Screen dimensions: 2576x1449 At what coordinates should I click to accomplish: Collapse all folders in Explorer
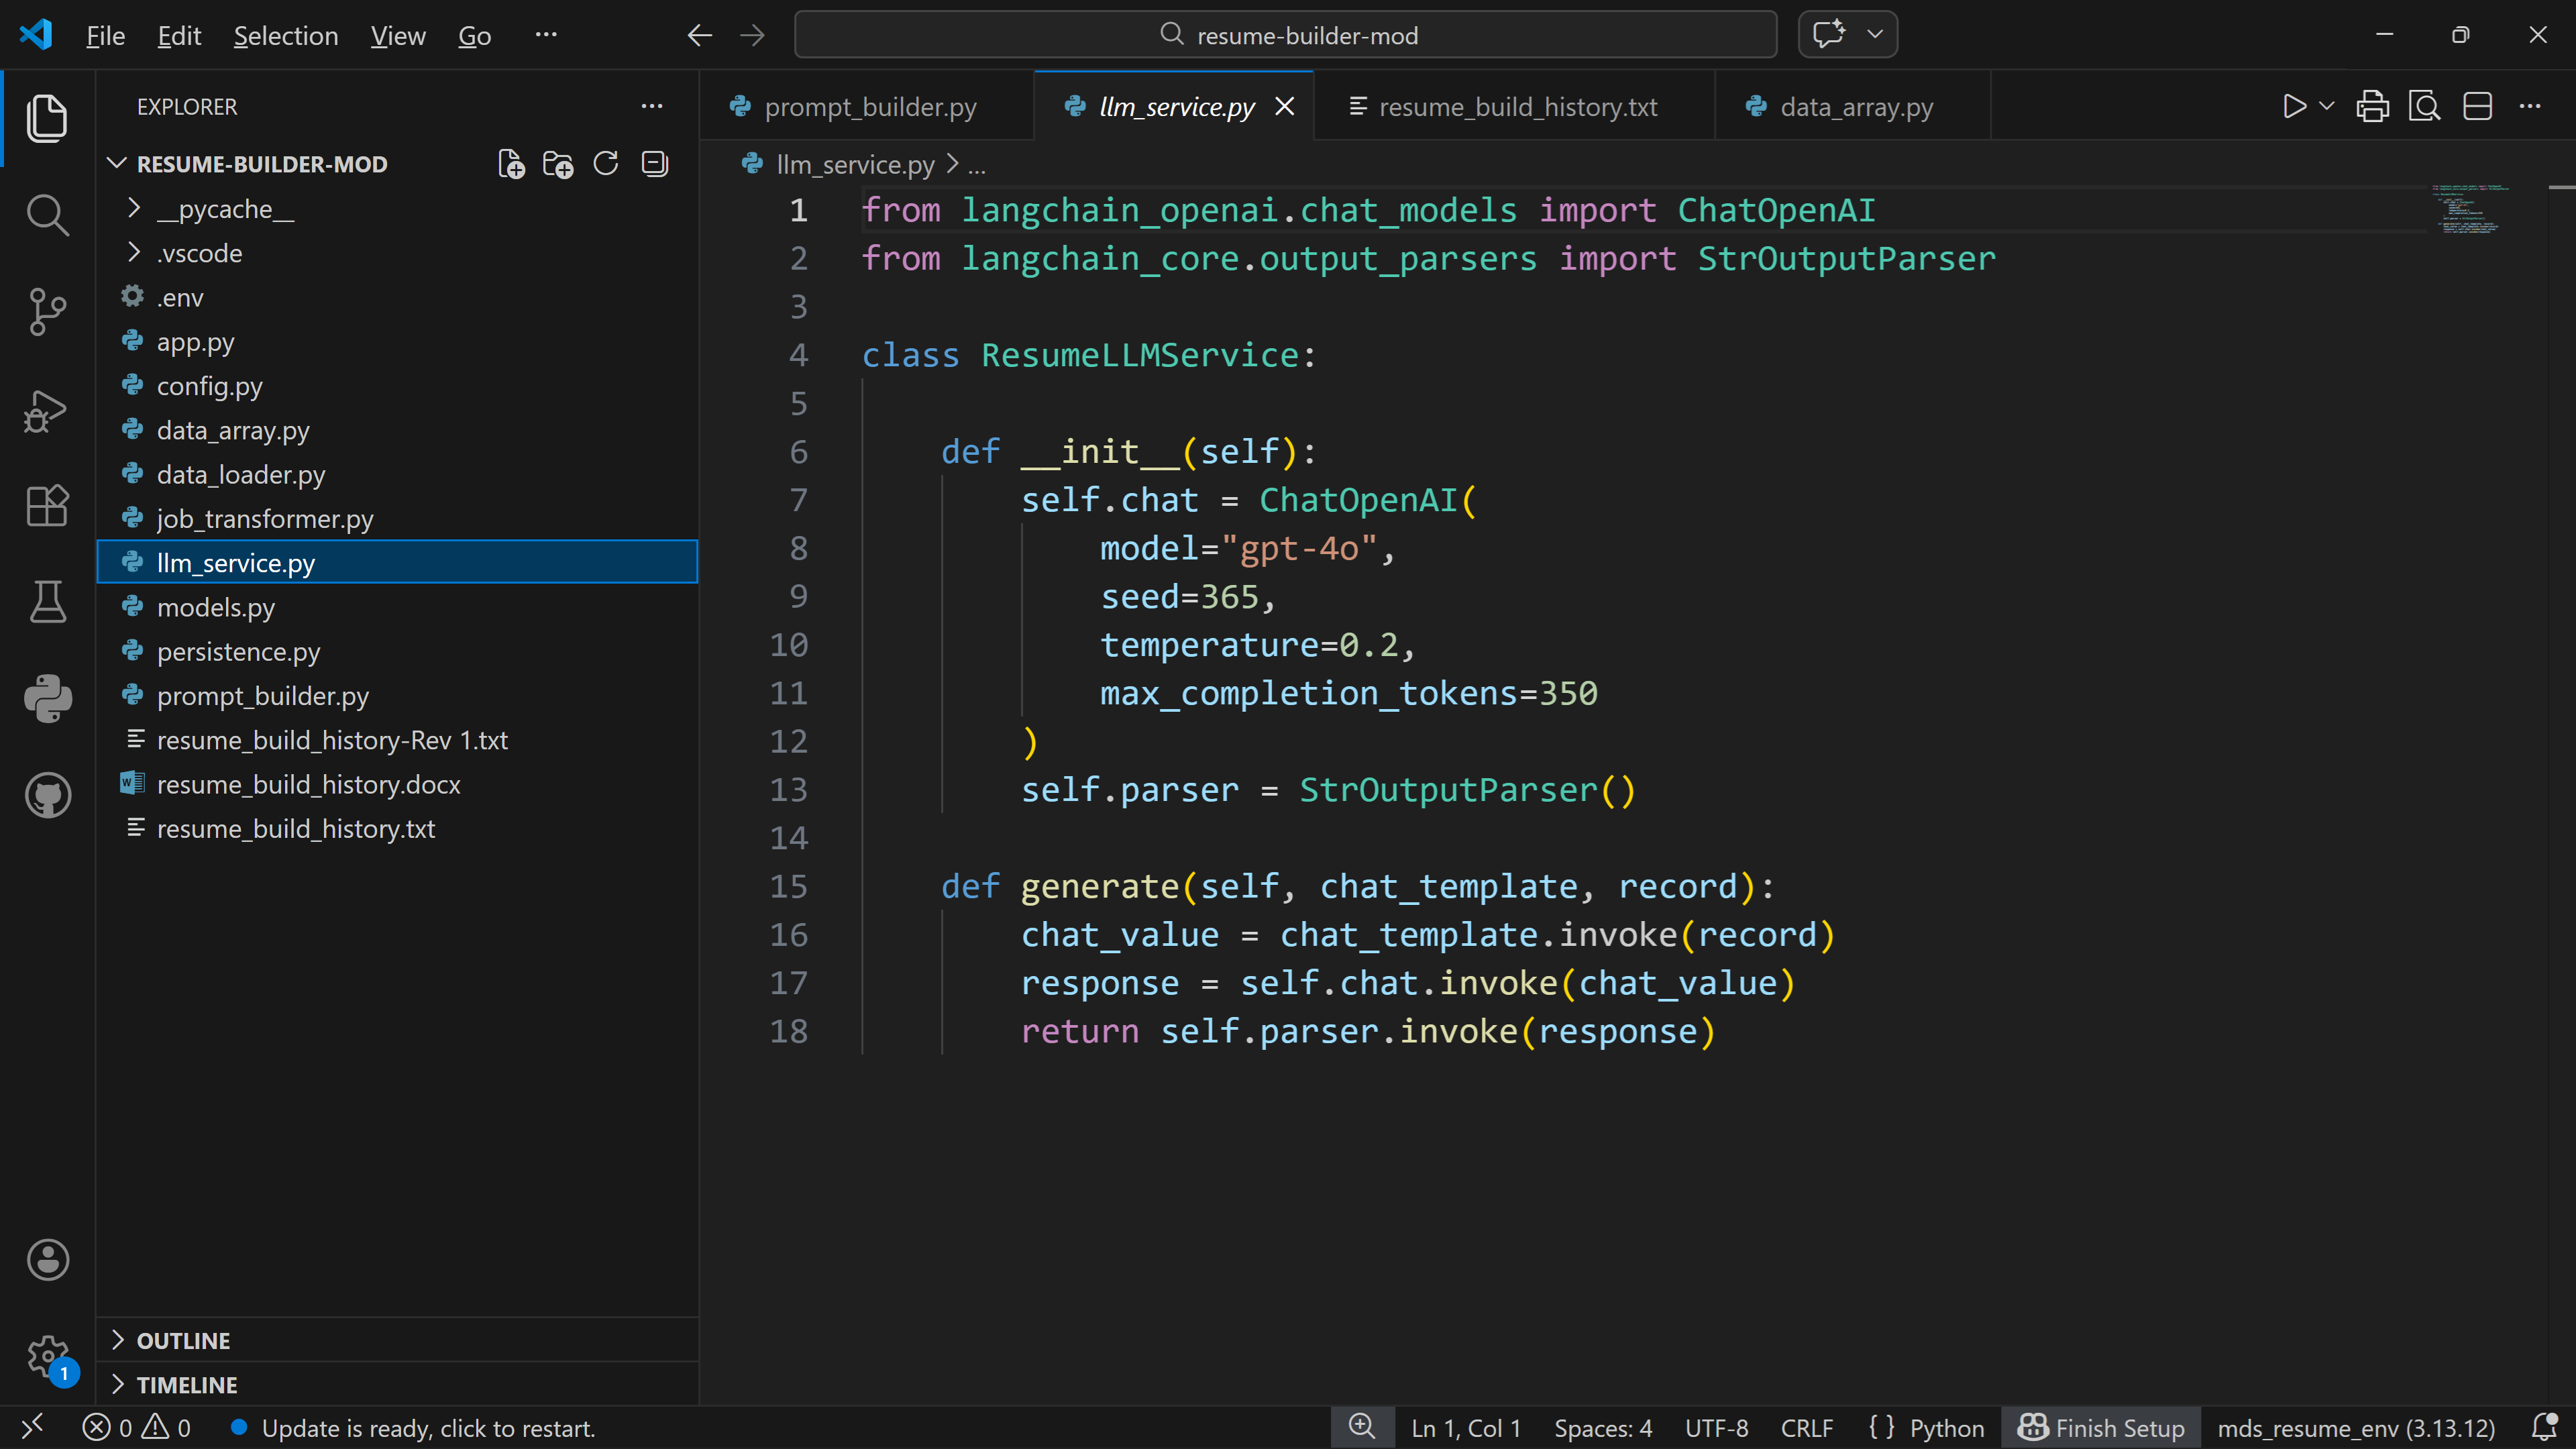[654, 164]
